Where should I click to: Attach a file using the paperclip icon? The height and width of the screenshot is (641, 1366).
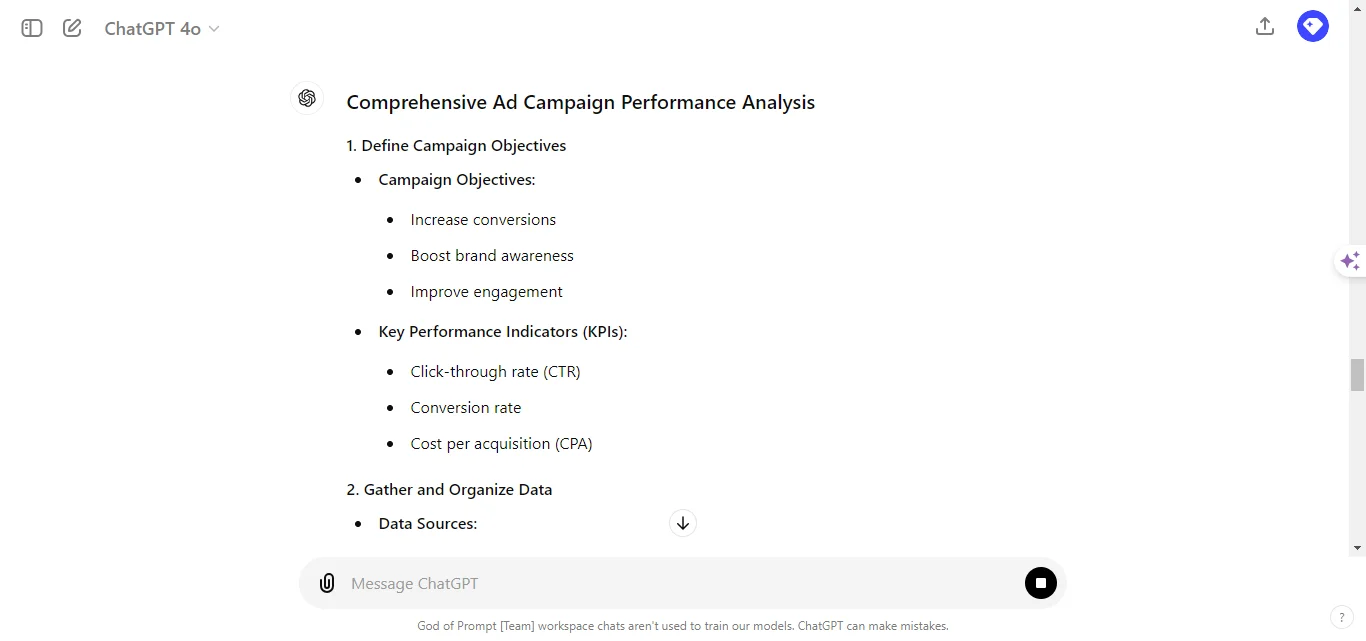327,583
